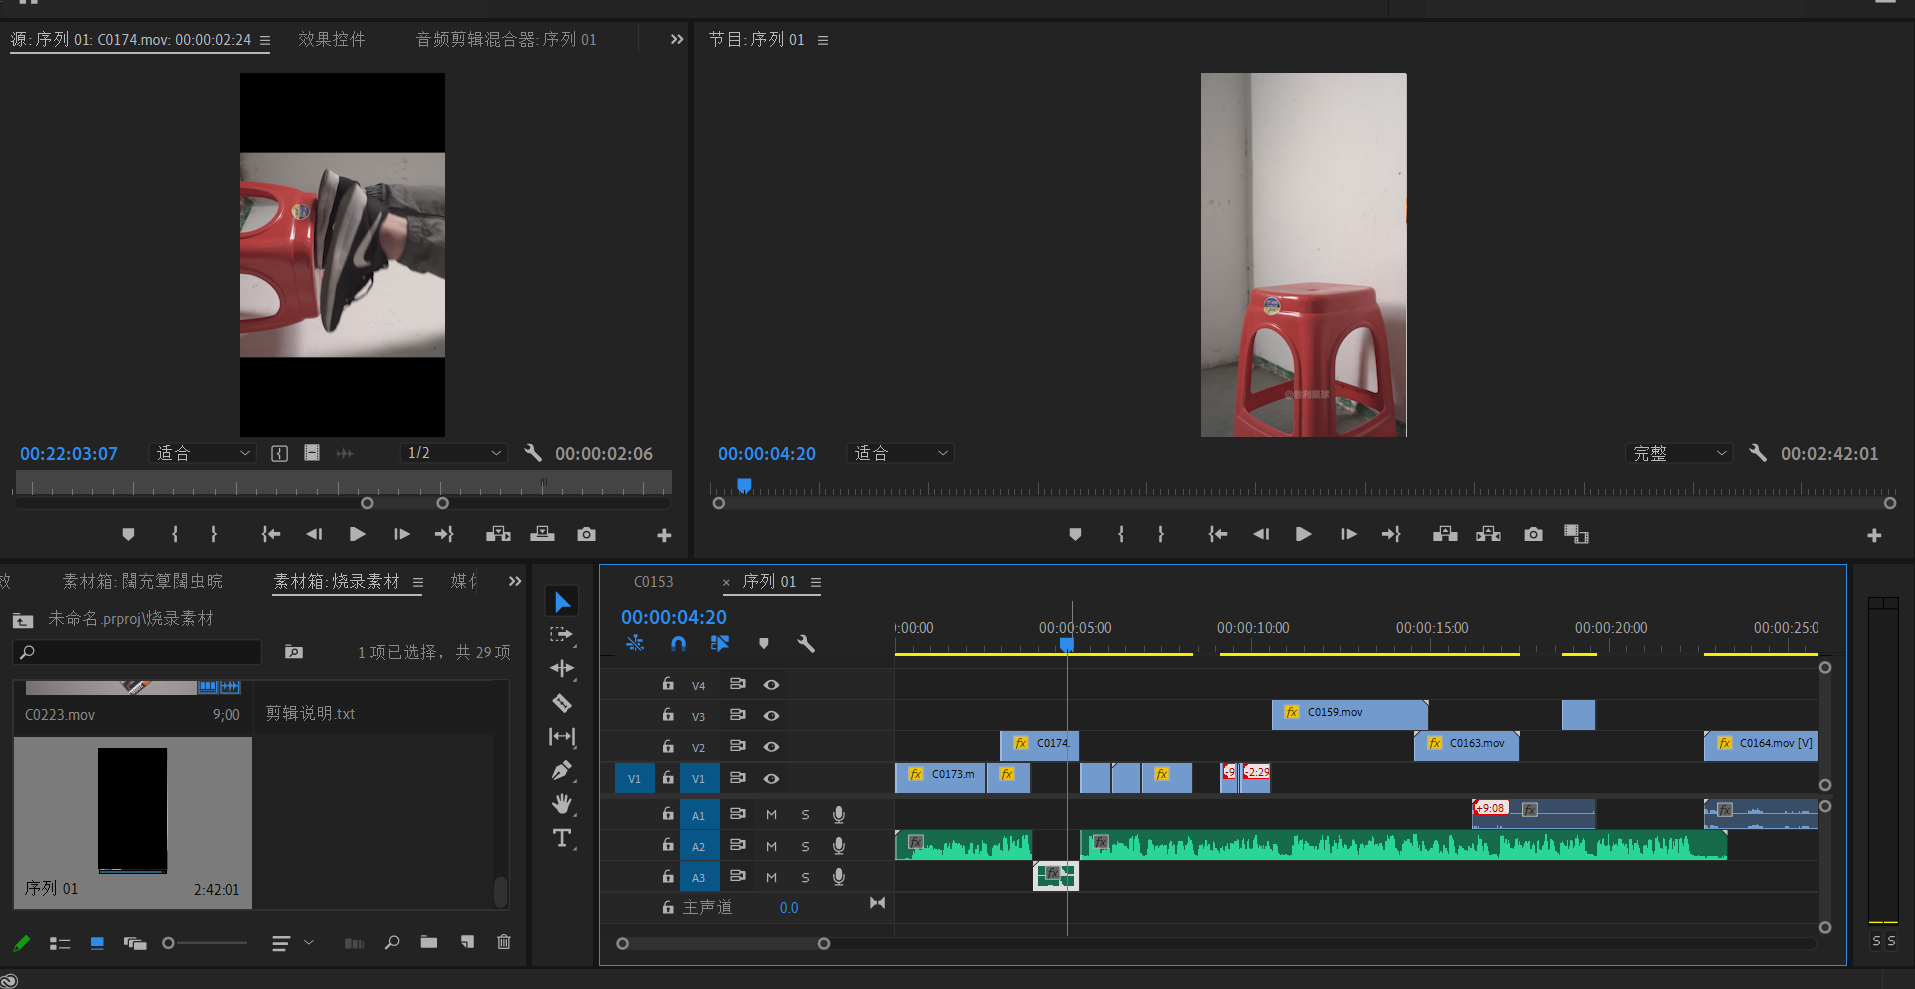Viewport: 1915px width, 989px height.
Task: Select the Ripple Edit tool
Action: (562, 668)
